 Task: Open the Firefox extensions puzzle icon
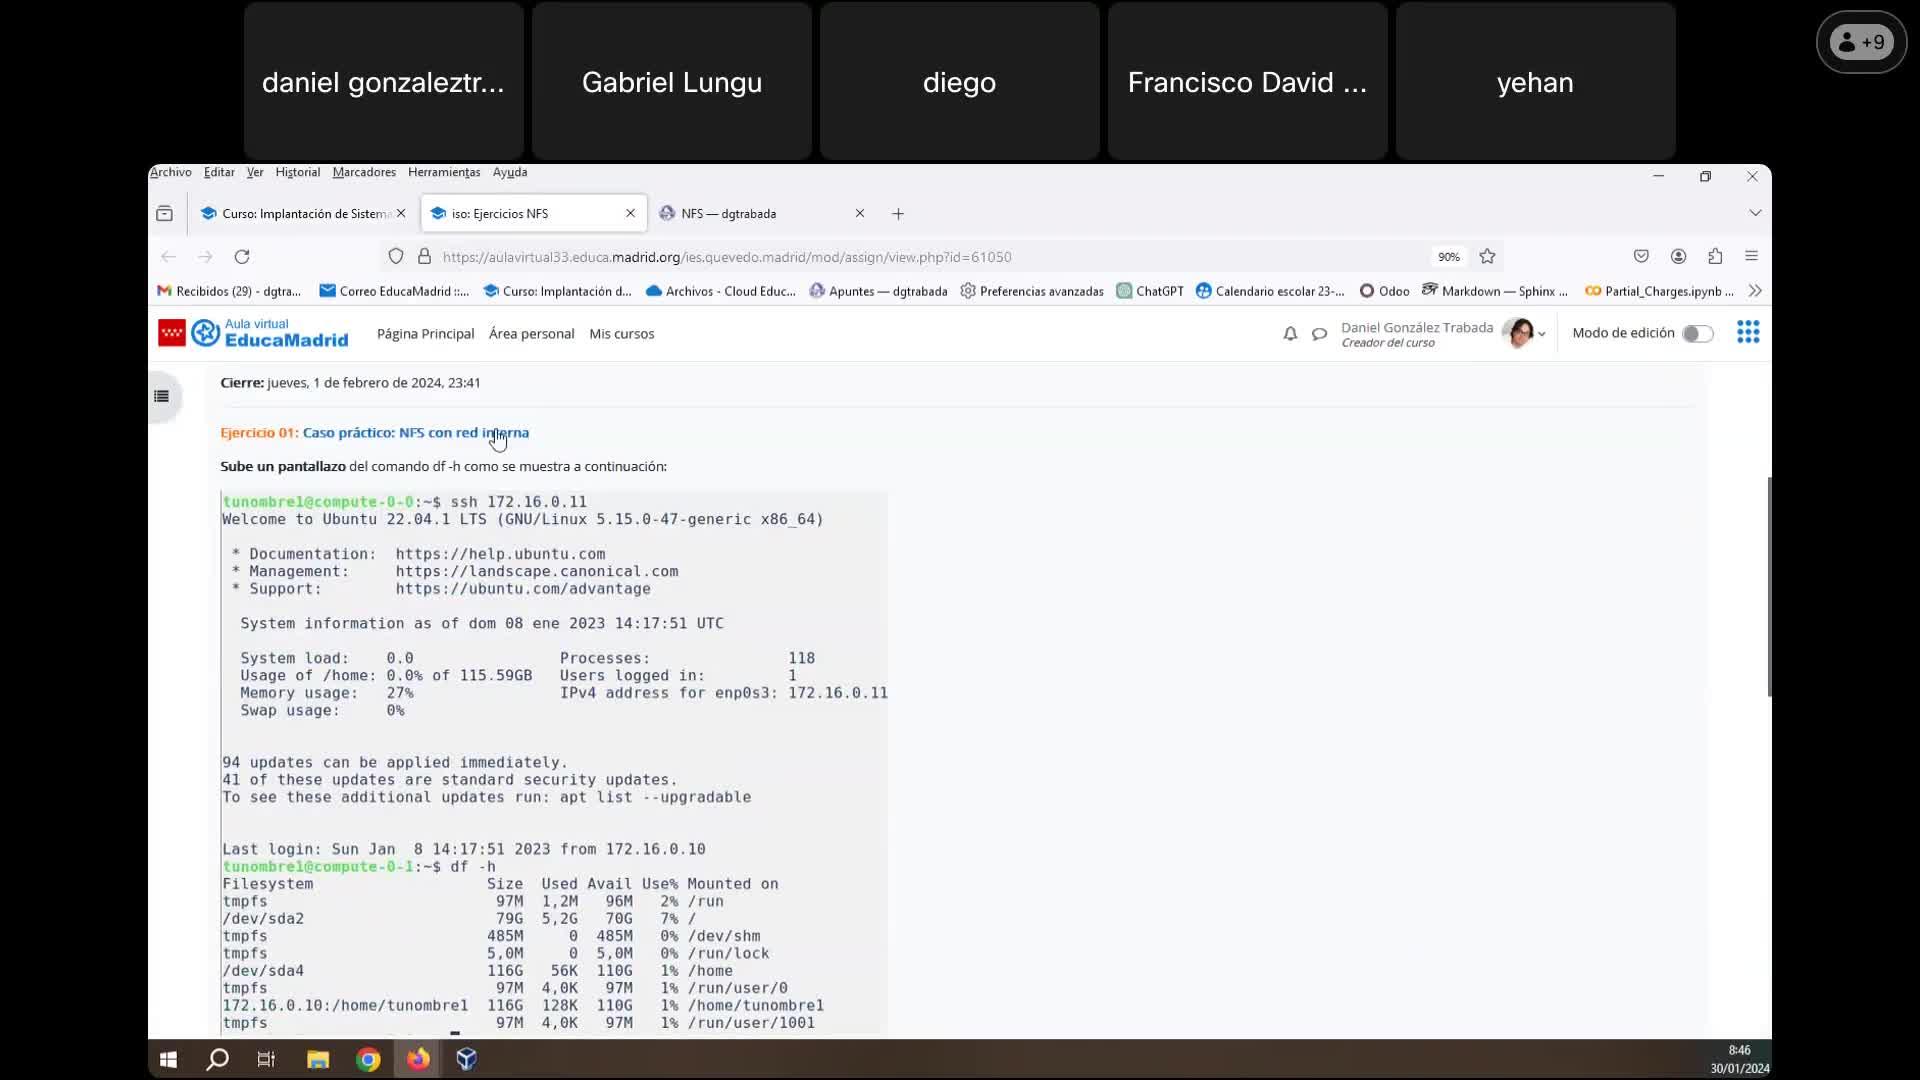[1715, 257]
